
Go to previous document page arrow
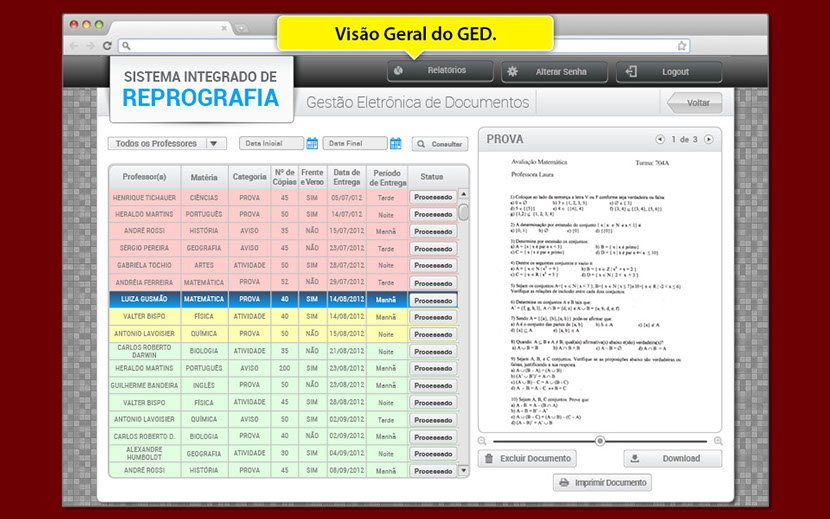660,139
